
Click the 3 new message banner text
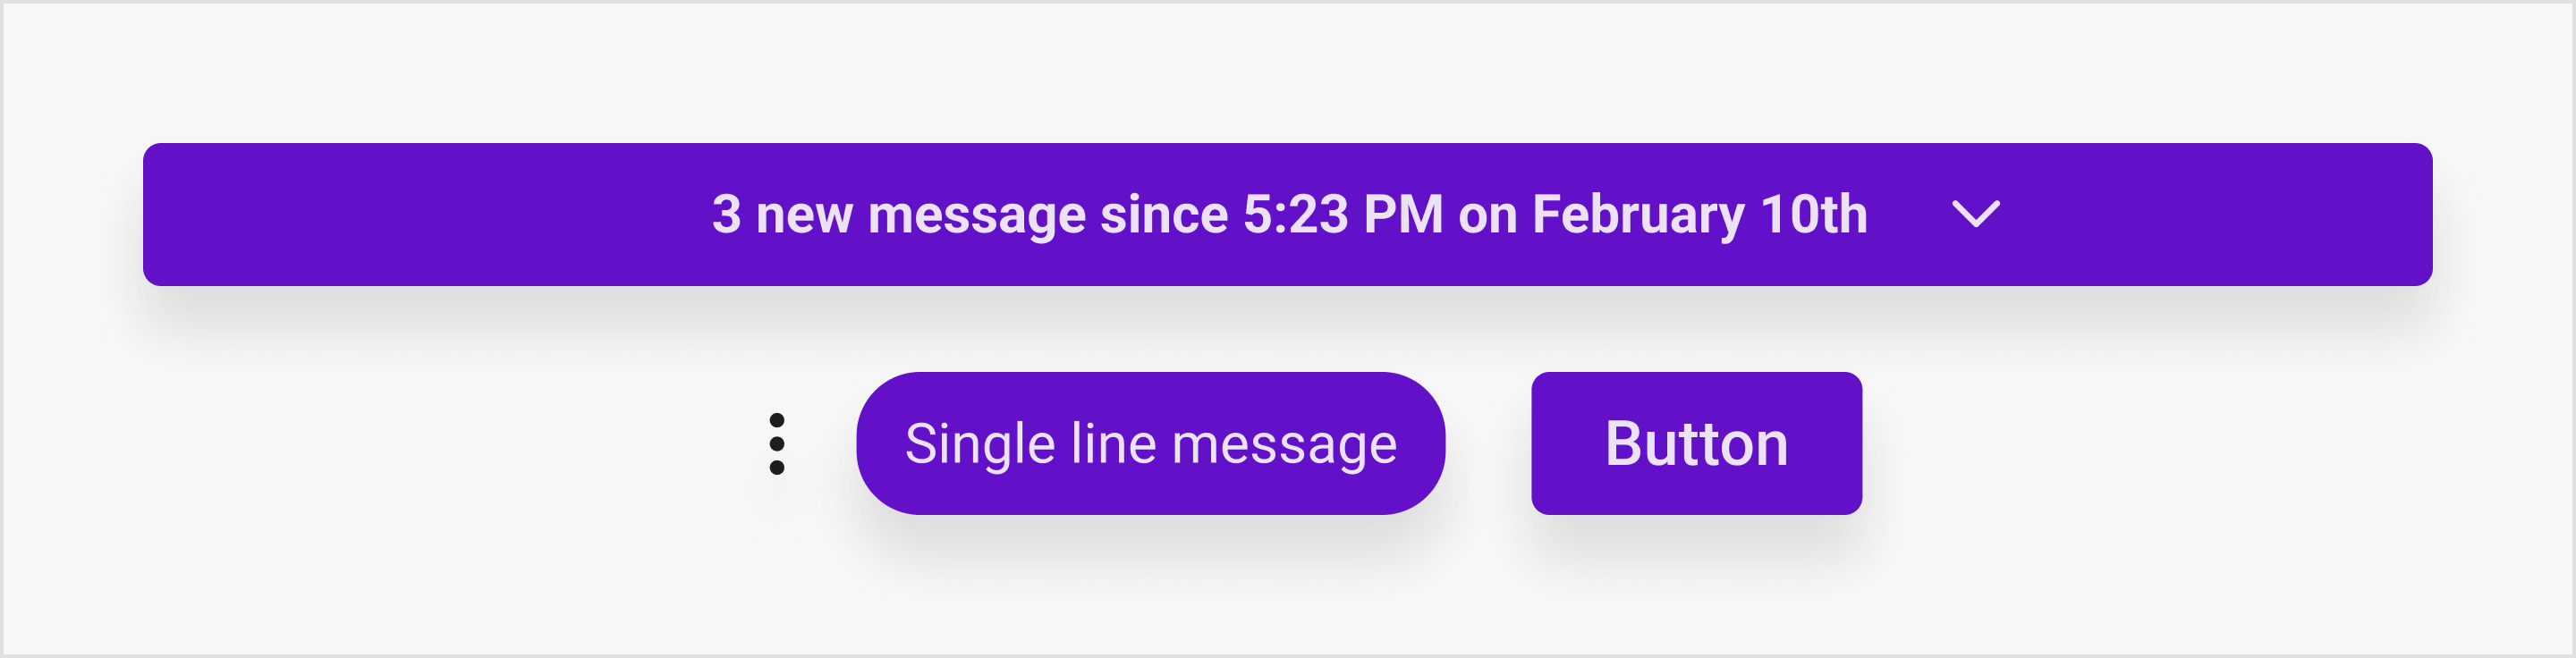pos(1289,214)
